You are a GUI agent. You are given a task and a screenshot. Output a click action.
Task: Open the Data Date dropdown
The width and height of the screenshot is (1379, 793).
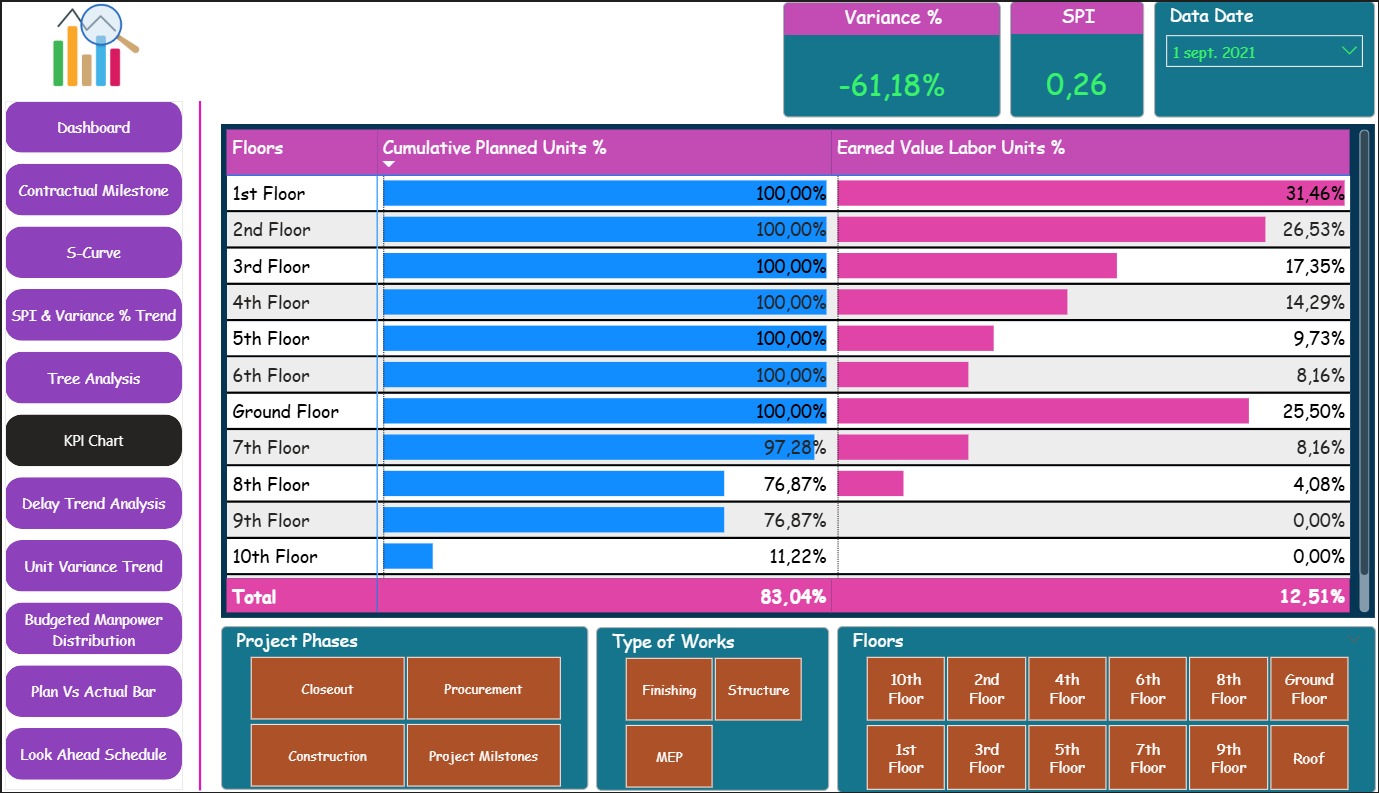click(1264, 52)
